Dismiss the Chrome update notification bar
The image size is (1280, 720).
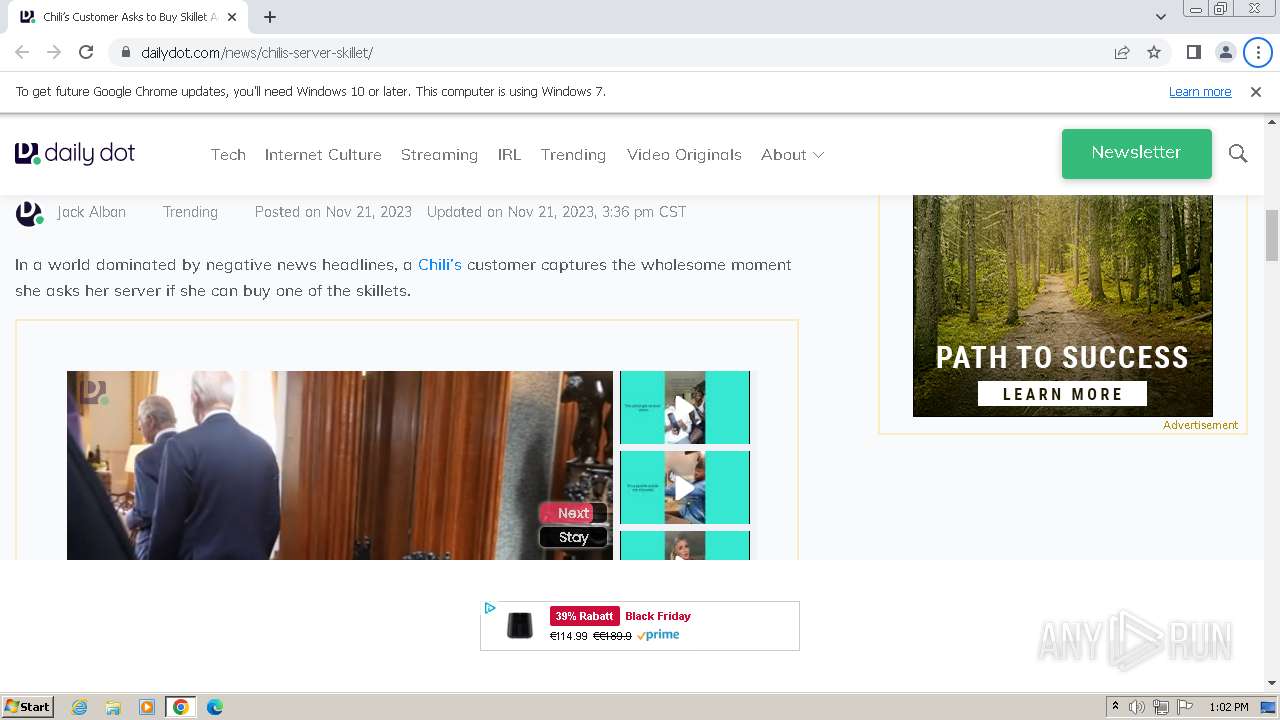(1256, 91)
